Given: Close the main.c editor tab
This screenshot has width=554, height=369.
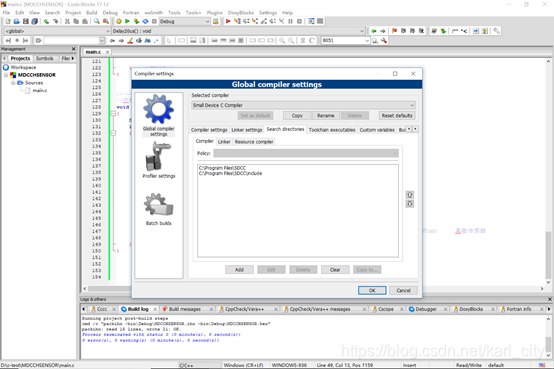Looking at the screenshot, I should pyautogui.click(x=107, y=52).
